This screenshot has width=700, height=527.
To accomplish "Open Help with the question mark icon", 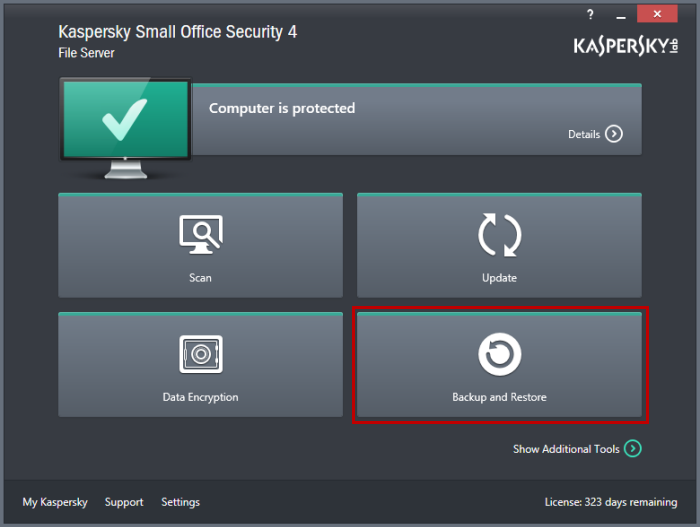I will 590,14.
